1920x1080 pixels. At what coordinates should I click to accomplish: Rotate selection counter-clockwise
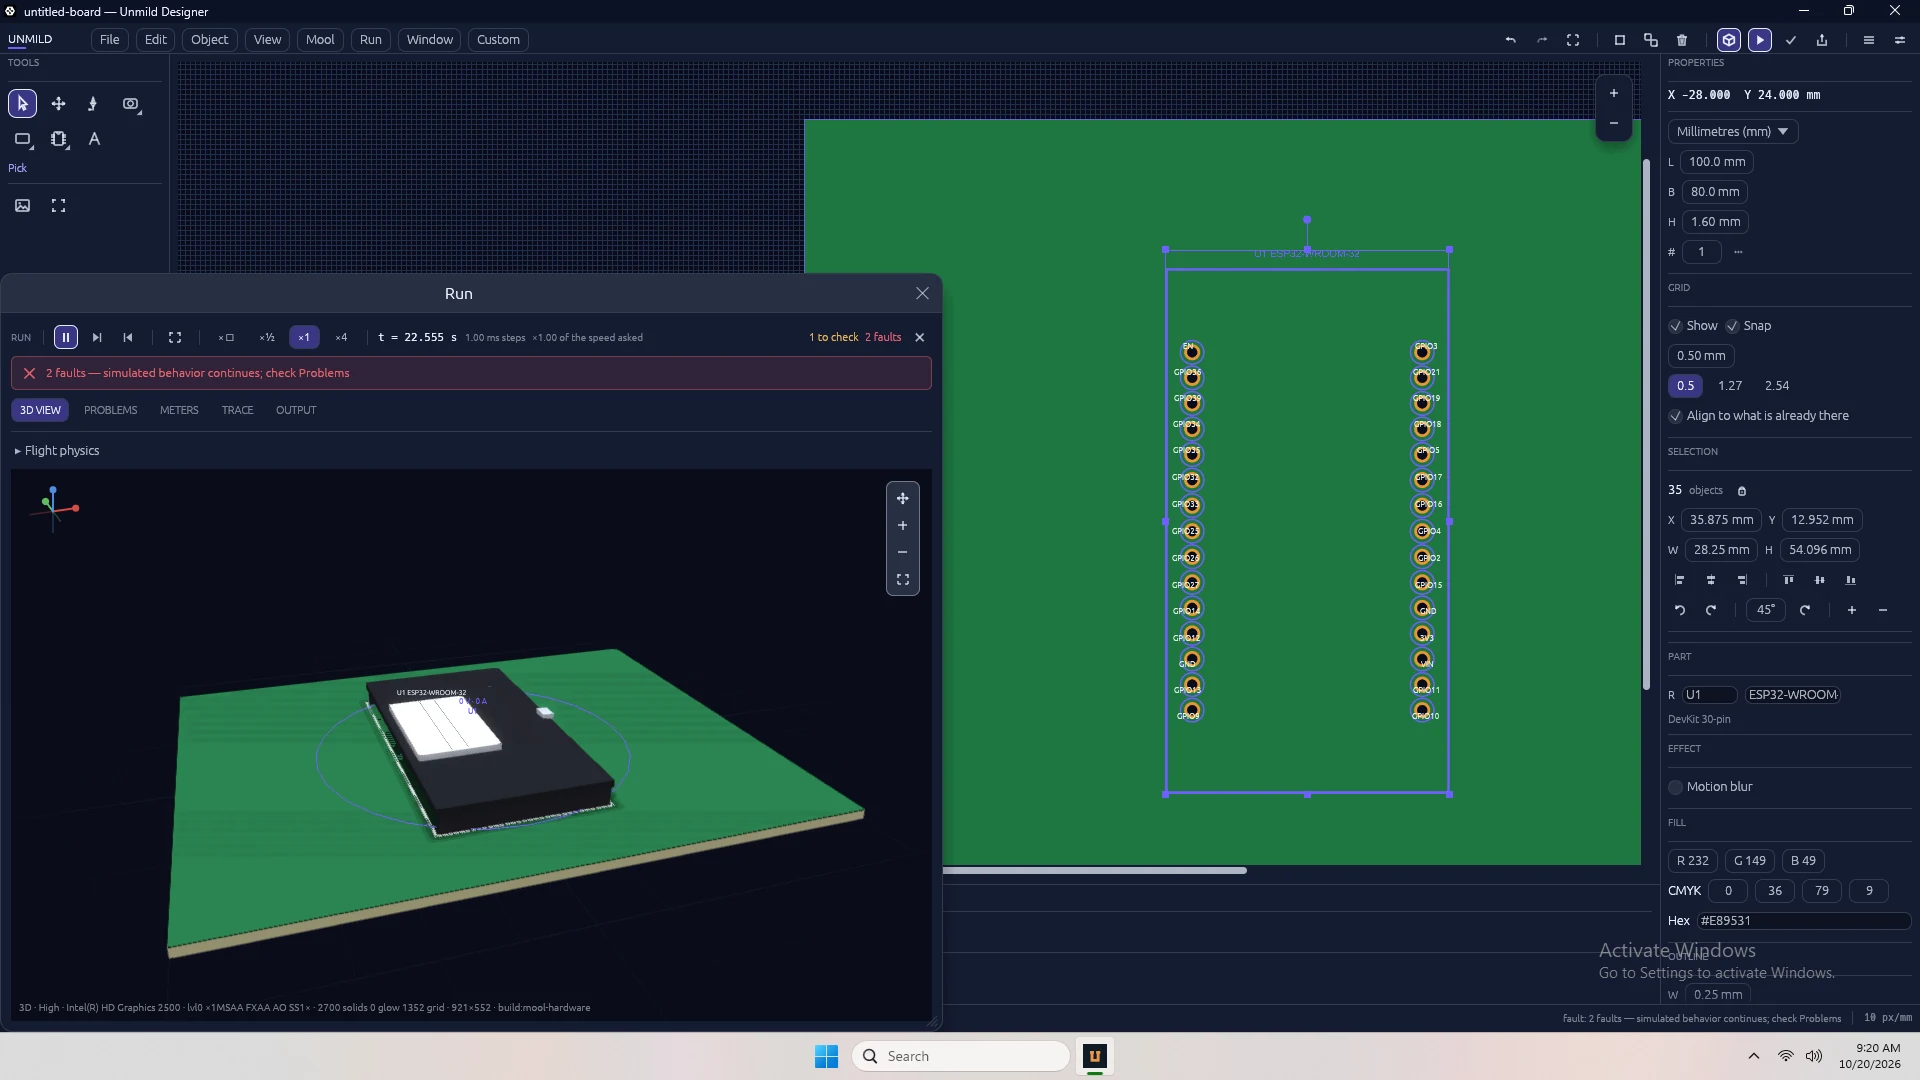point(1680,610)
